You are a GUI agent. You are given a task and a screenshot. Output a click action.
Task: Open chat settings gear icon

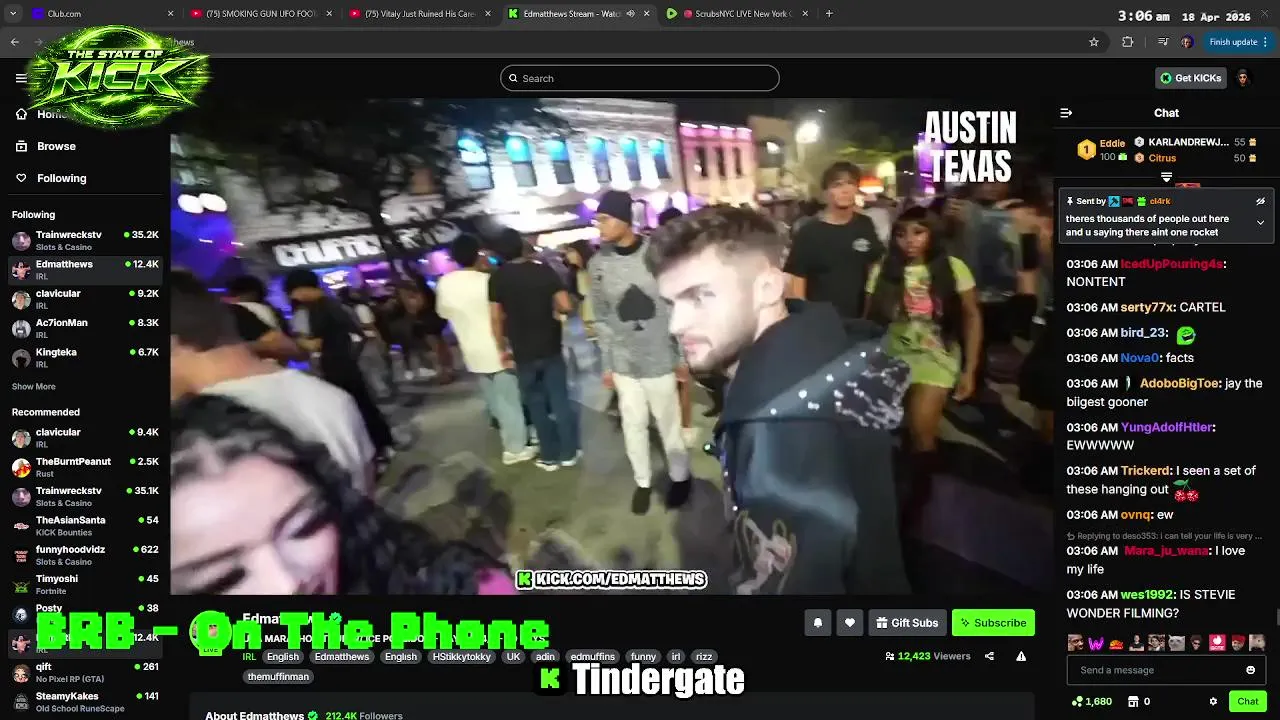1213,701
